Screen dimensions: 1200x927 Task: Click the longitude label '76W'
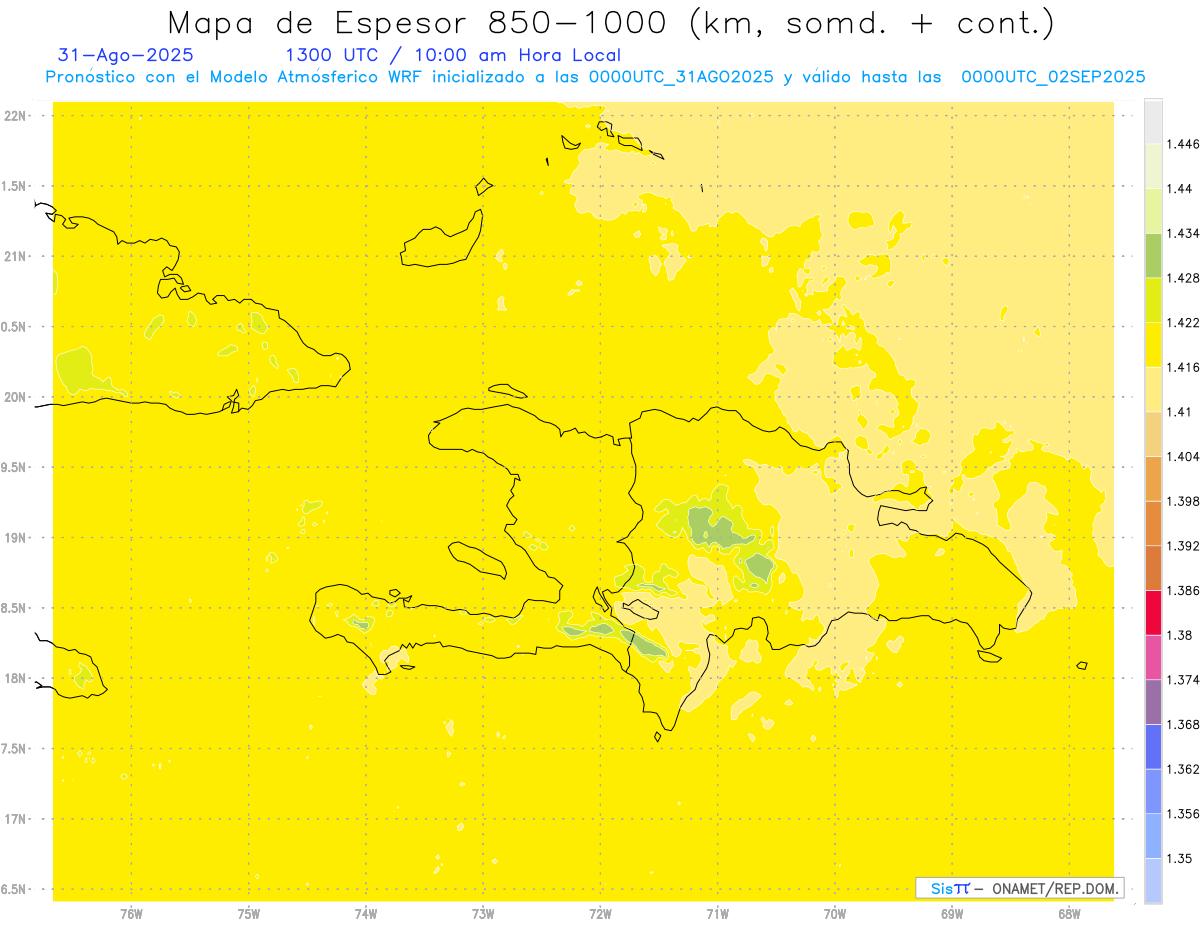tap(131, 914)
